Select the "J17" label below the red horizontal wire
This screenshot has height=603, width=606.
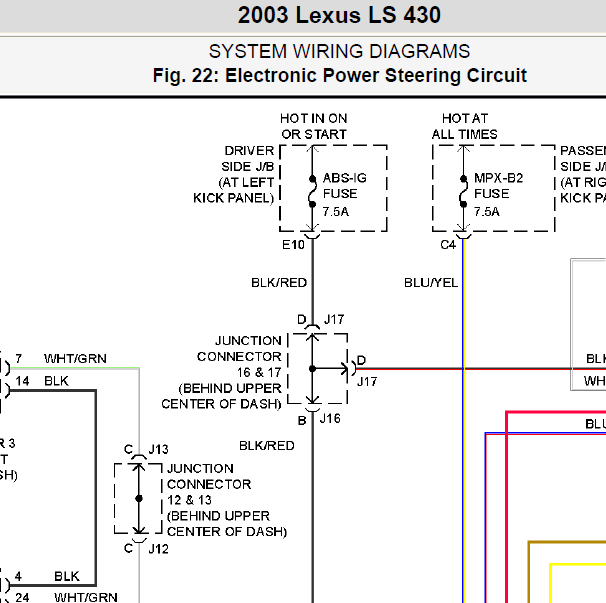[367, 382]
